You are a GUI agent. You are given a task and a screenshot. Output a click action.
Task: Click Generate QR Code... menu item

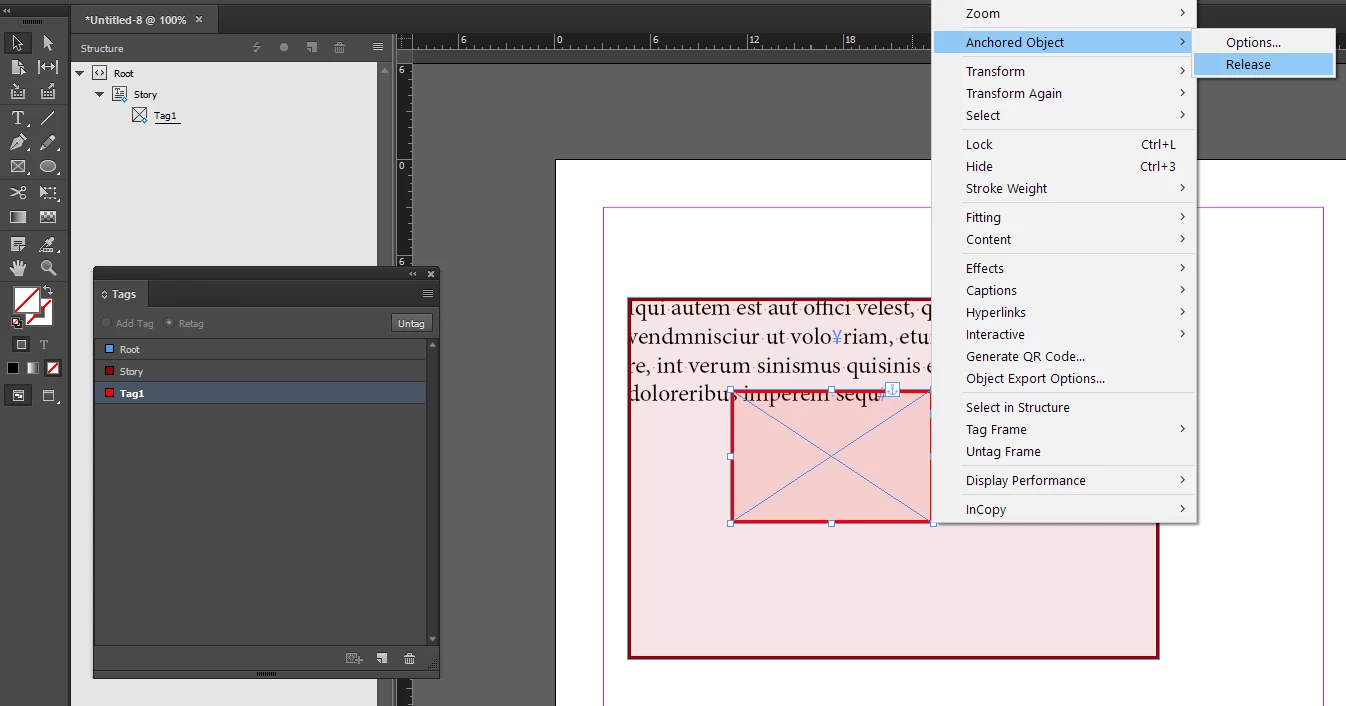1064,356
